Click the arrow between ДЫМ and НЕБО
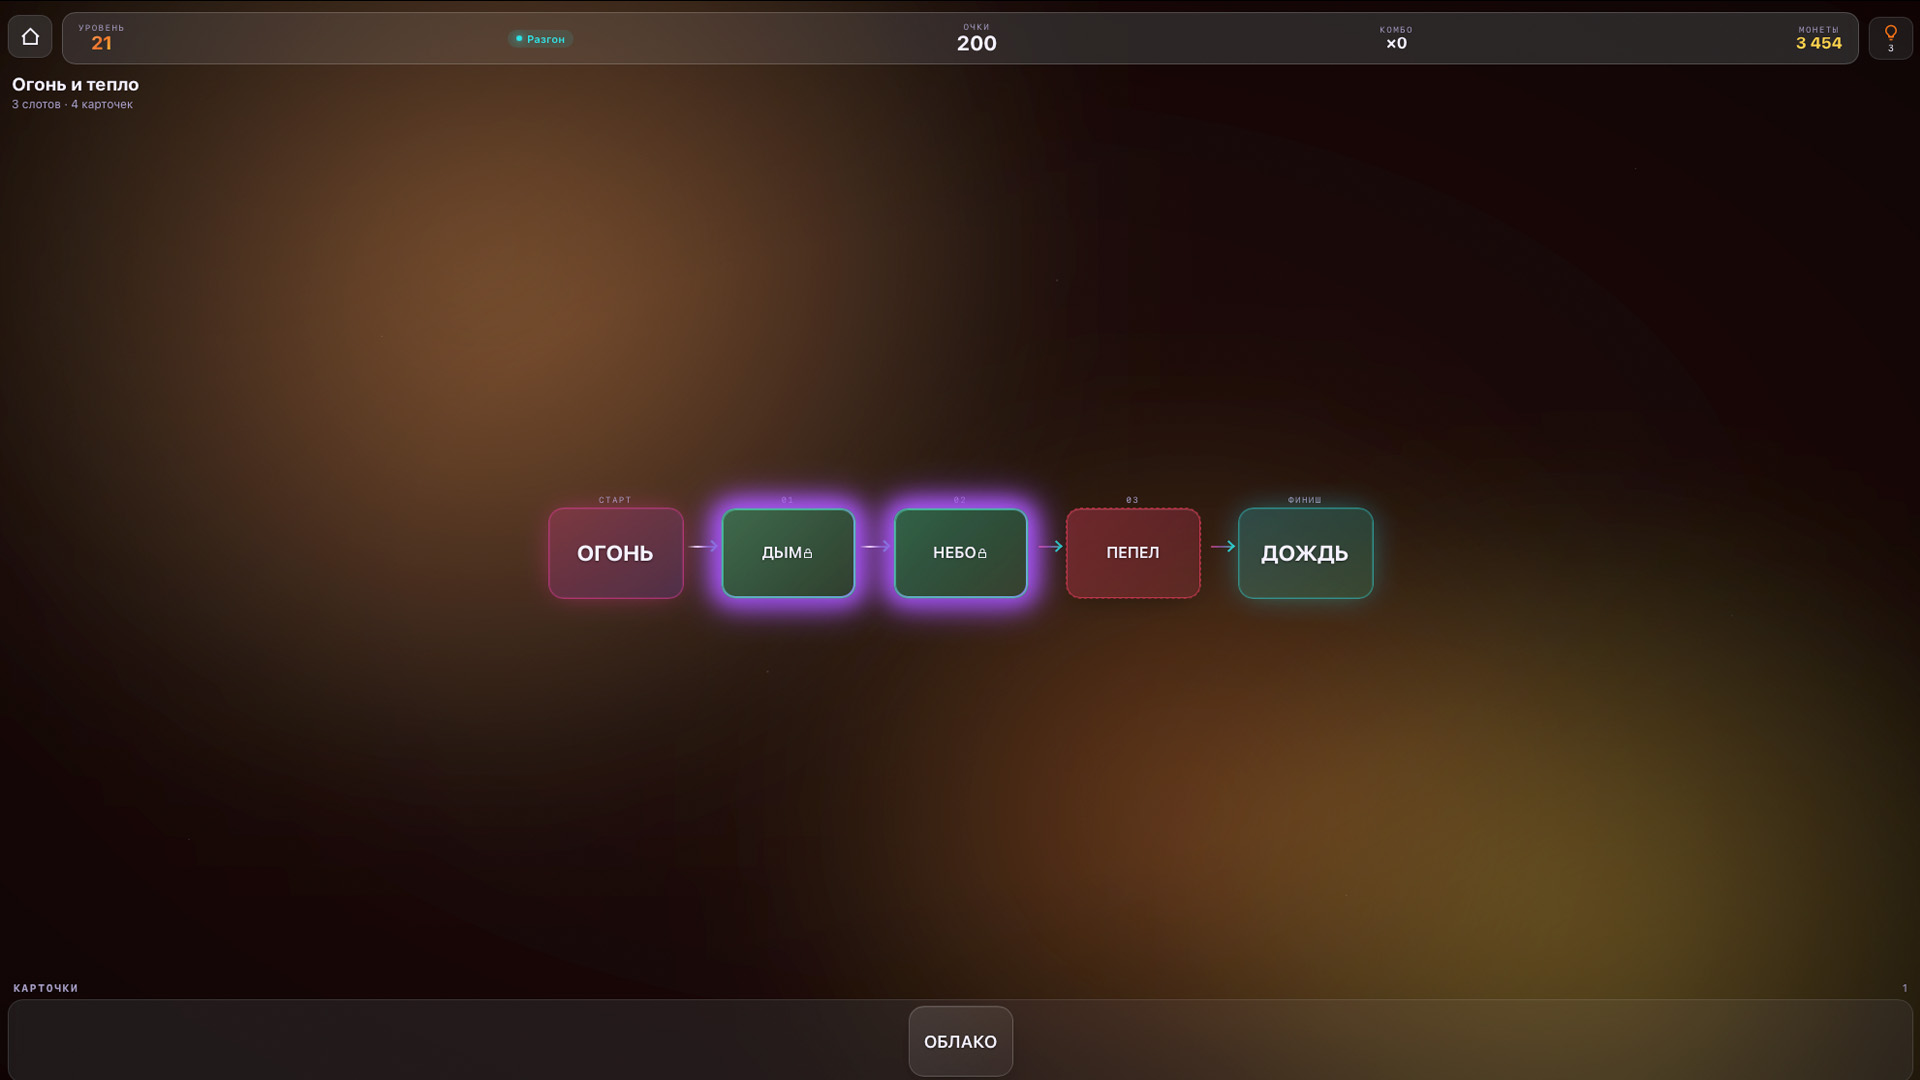The height and width of the screenshot is (1080, 1920). click(875, 546)
